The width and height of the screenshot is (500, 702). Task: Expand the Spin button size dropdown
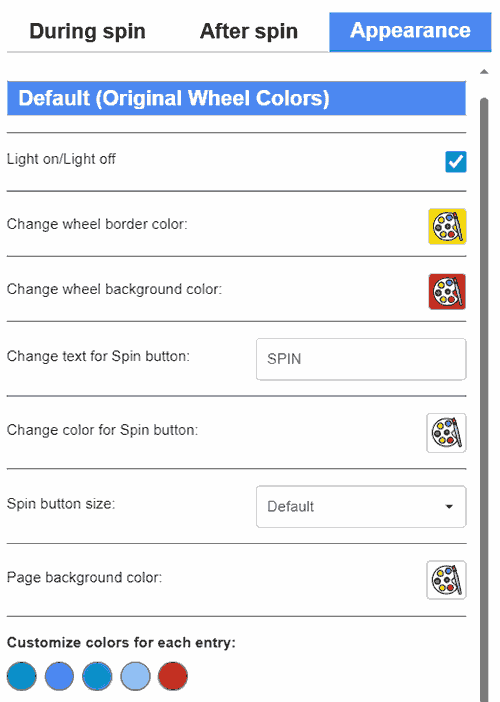(x=361, y=506)
